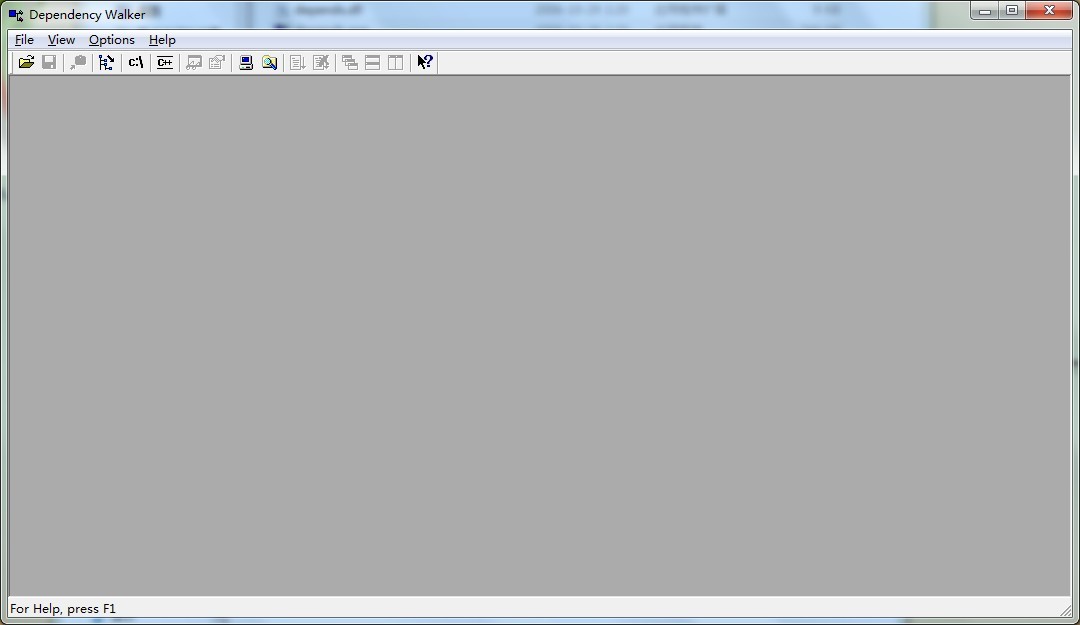Click the Properties toolbar icon

217,62
